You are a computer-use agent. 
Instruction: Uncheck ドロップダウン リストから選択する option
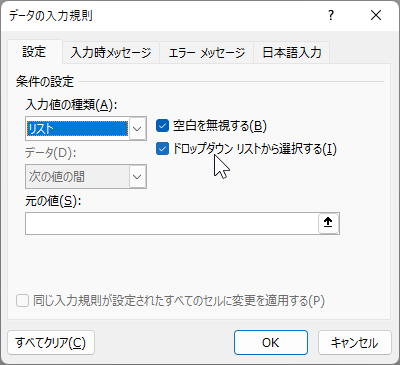click(162, 149)
